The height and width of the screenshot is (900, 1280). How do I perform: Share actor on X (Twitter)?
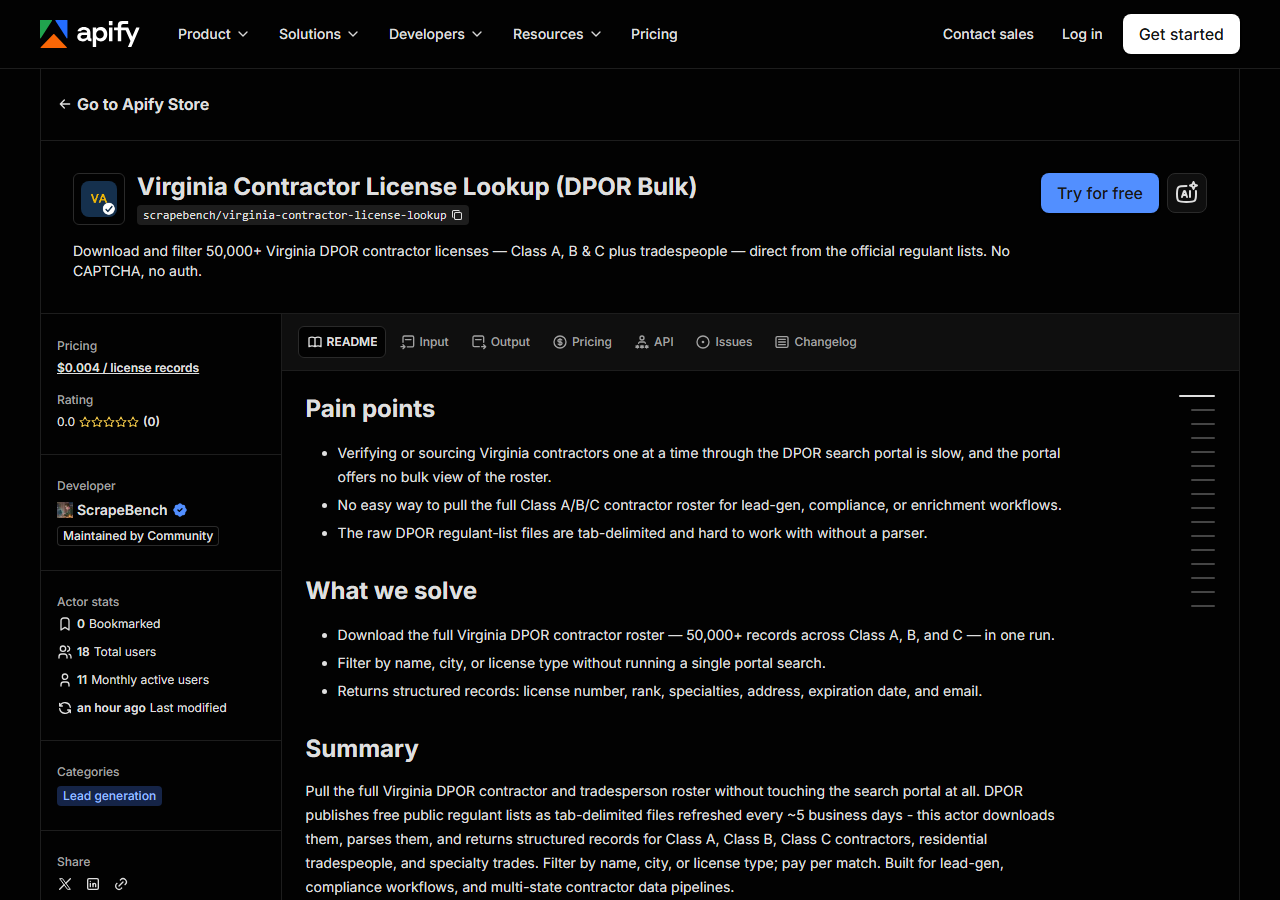(65, 884)
